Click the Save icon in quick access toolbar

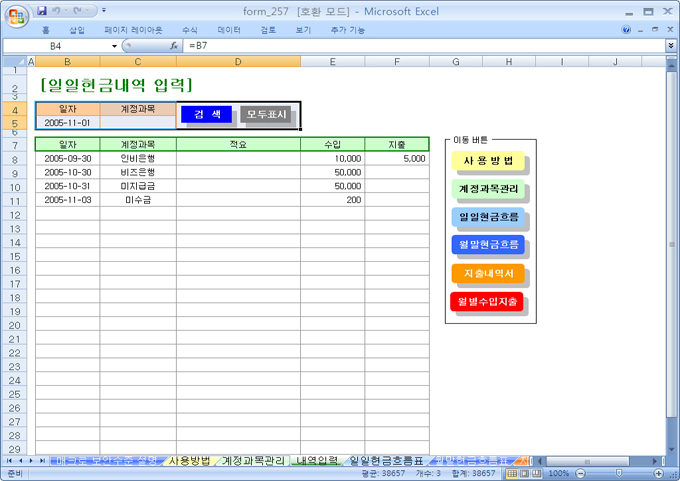42,11
